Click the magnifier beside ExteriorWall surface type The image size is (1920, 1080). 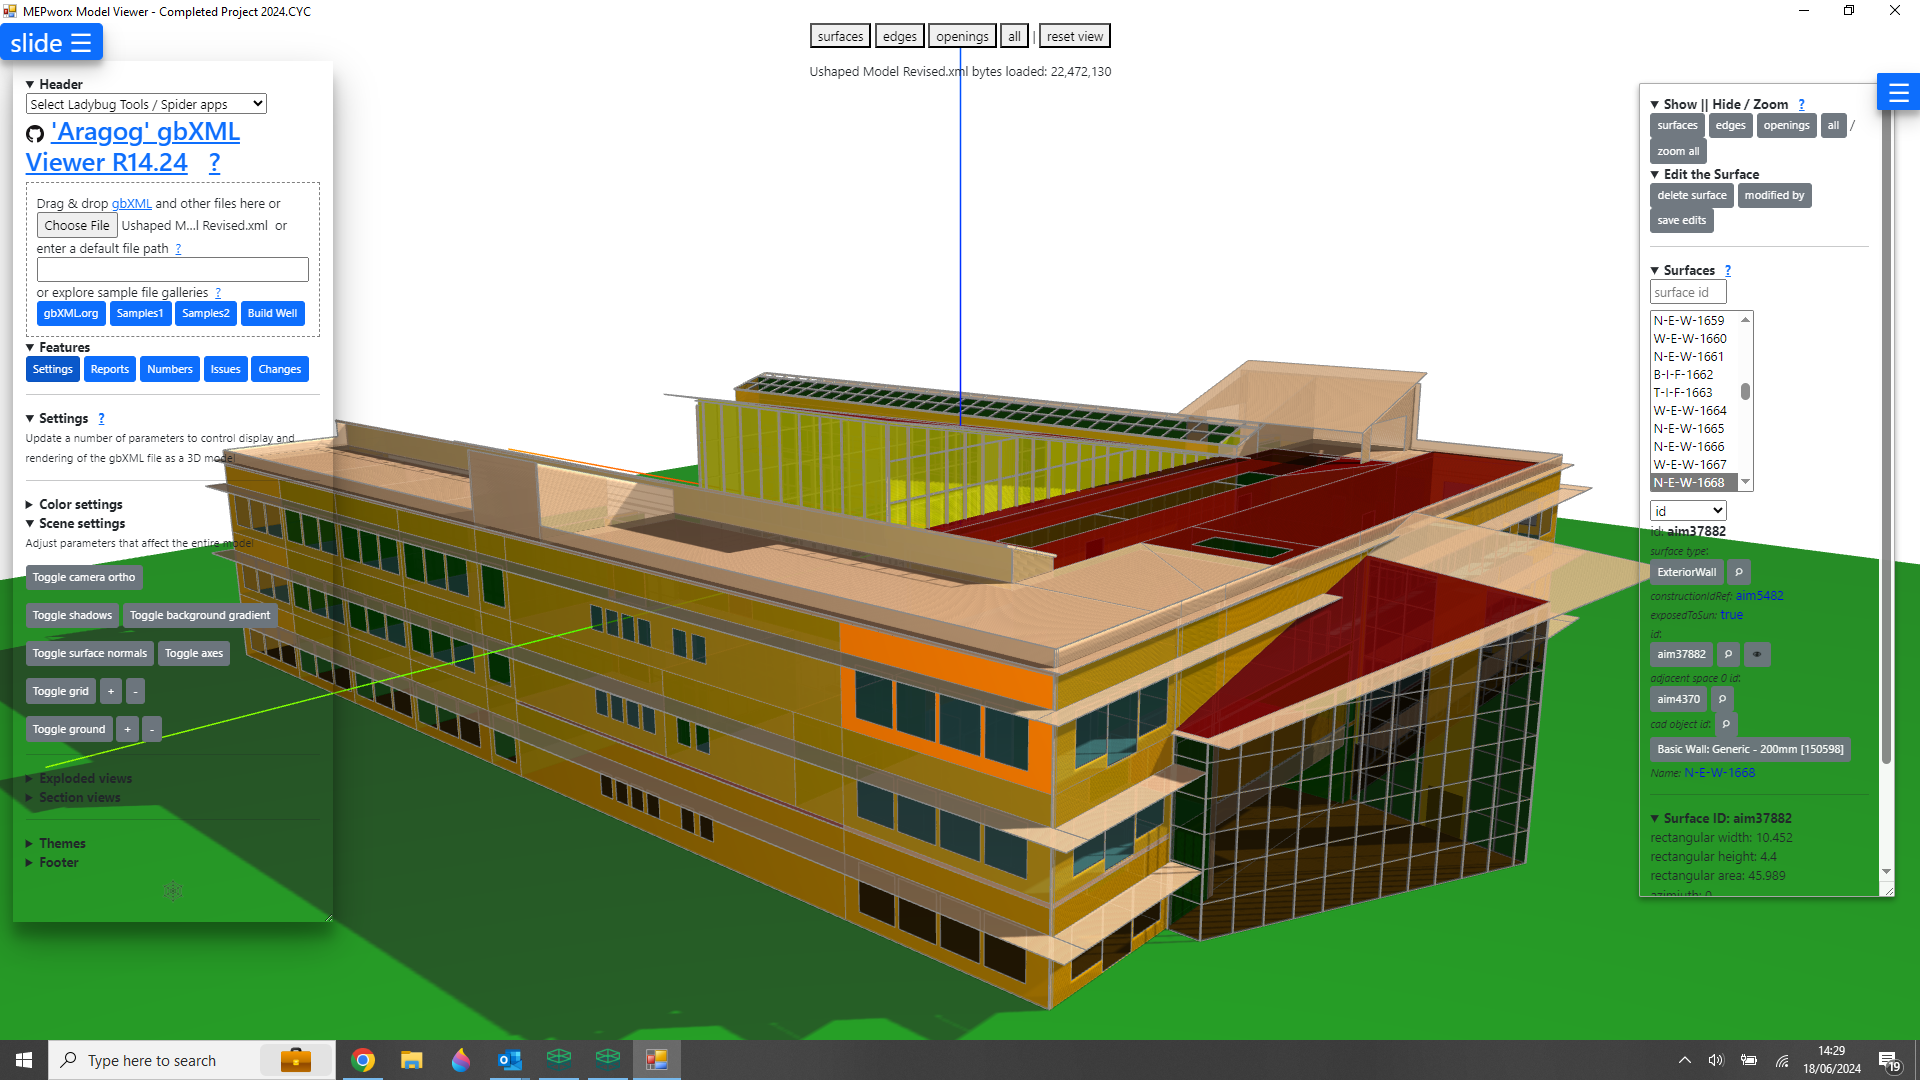pos(1738,571)
